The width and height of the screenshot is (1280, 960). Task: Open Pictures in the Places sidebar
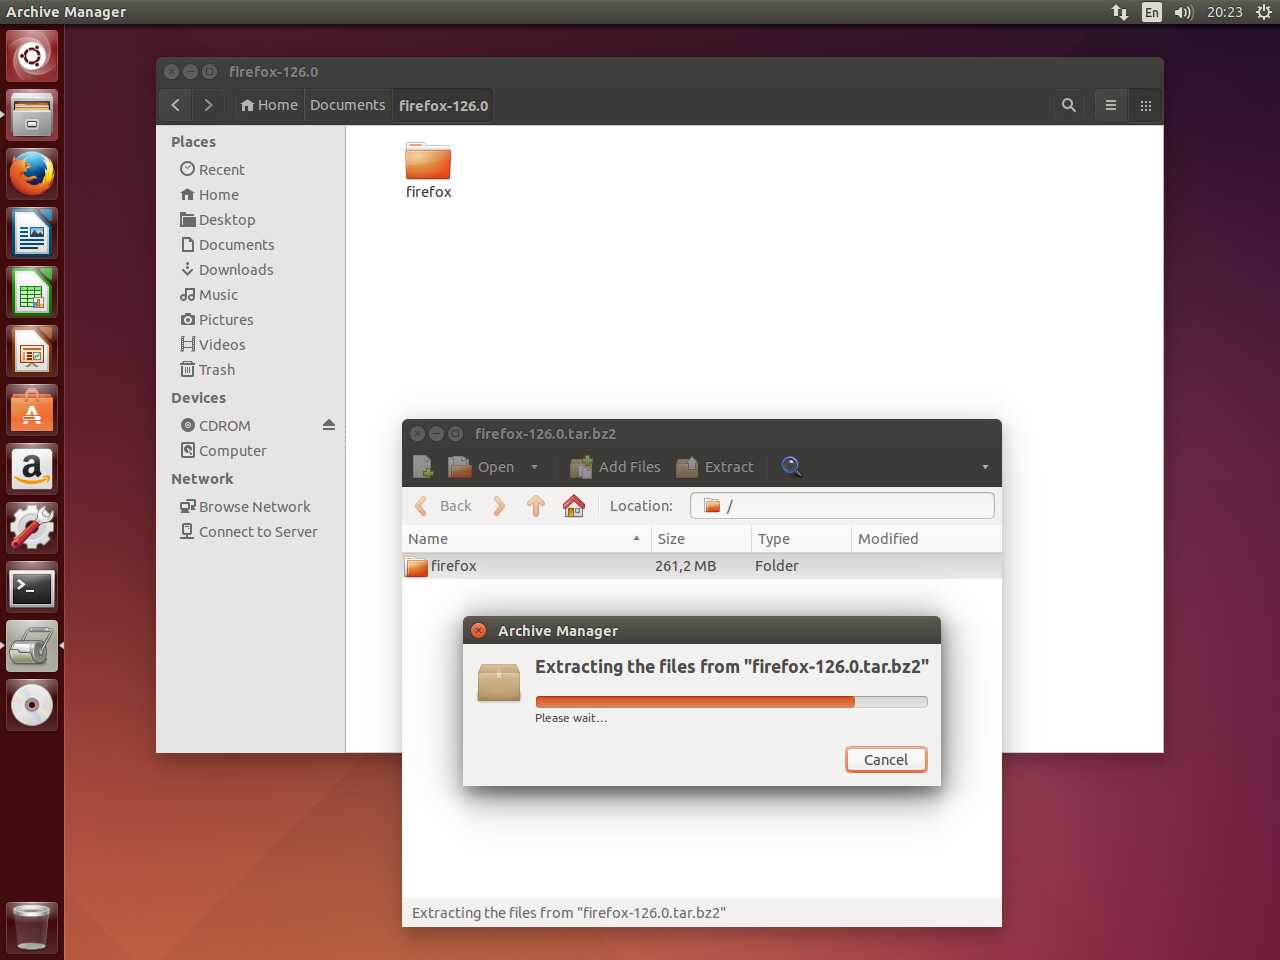[x=226, y=320]
